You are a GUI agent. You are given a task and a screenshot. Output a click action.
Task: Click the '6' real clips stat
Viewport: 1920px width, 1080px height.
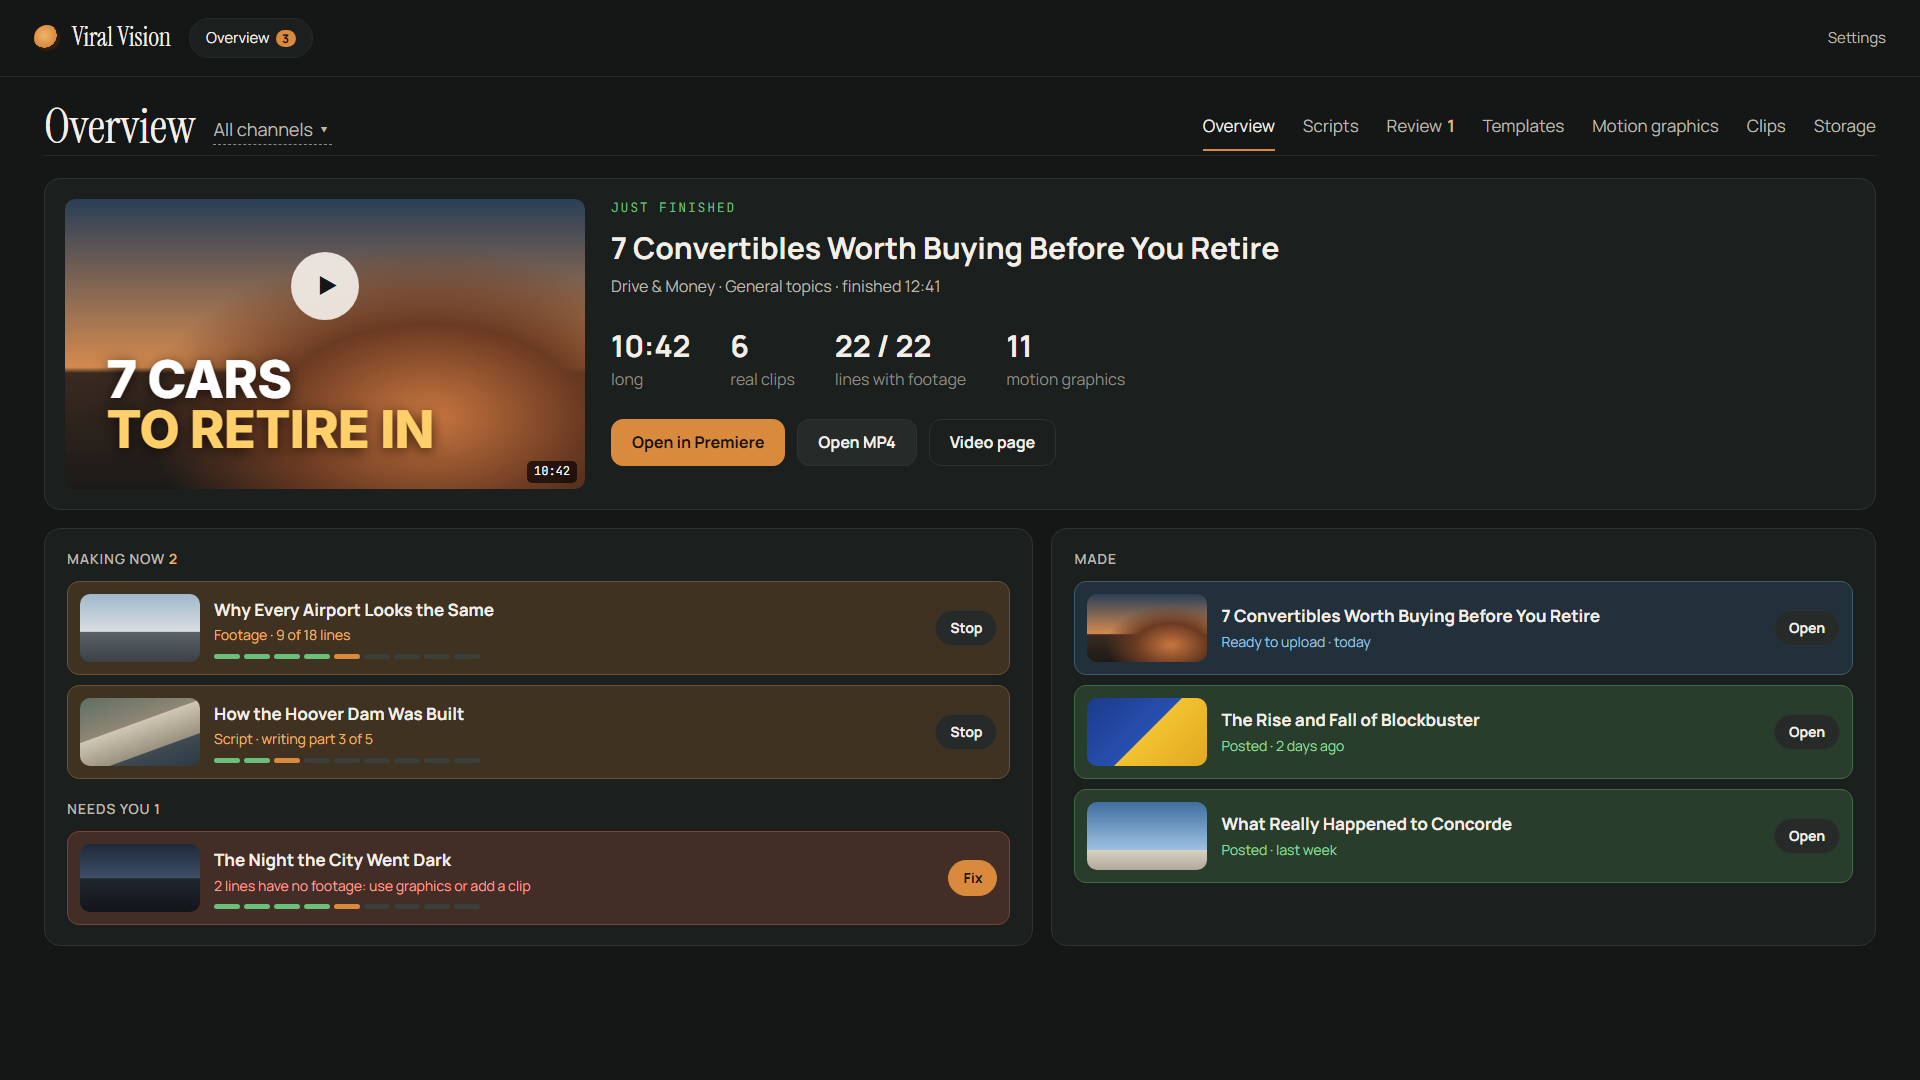762,360
